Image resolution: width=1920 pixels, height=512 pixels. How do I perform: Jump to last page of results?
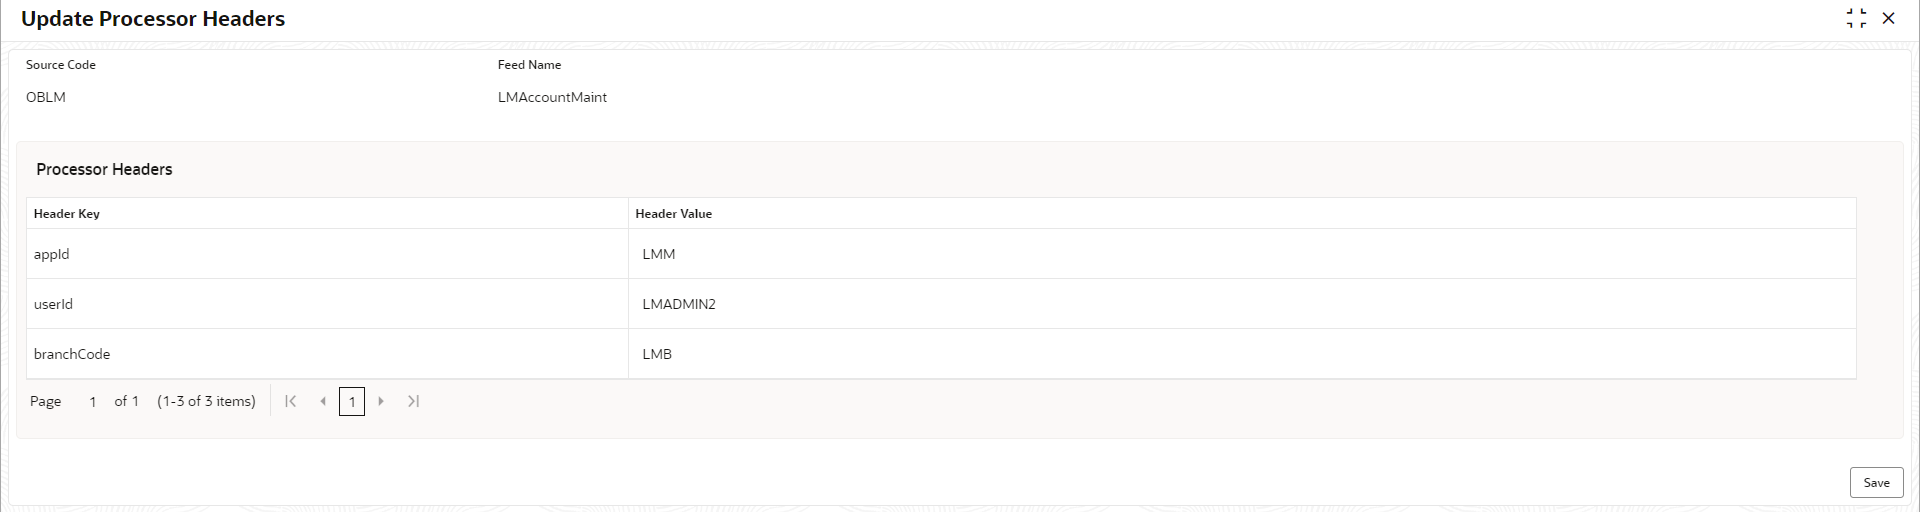(x=413, y=401)
